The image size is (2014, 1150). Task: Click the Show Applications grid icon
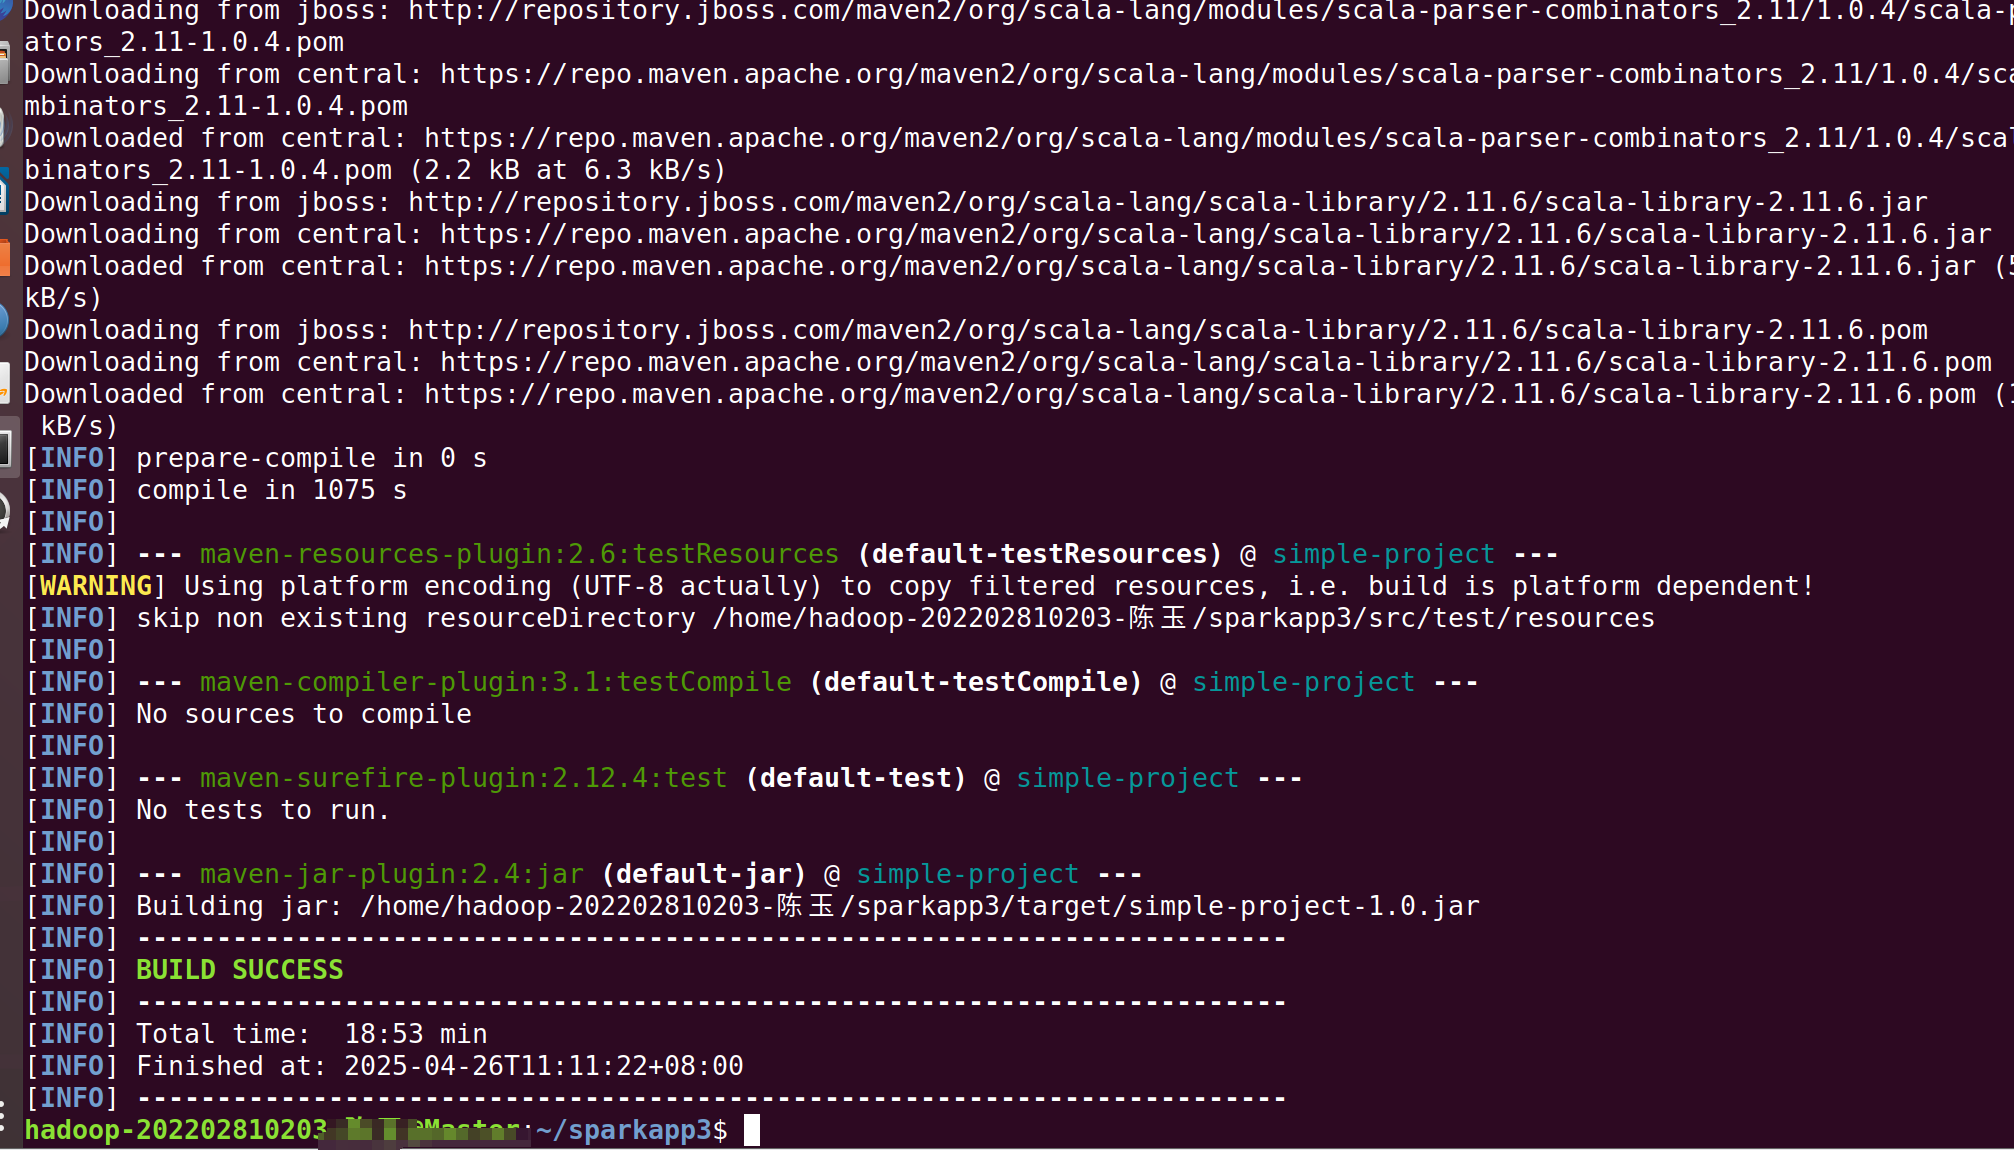[x=4, y=1115]
